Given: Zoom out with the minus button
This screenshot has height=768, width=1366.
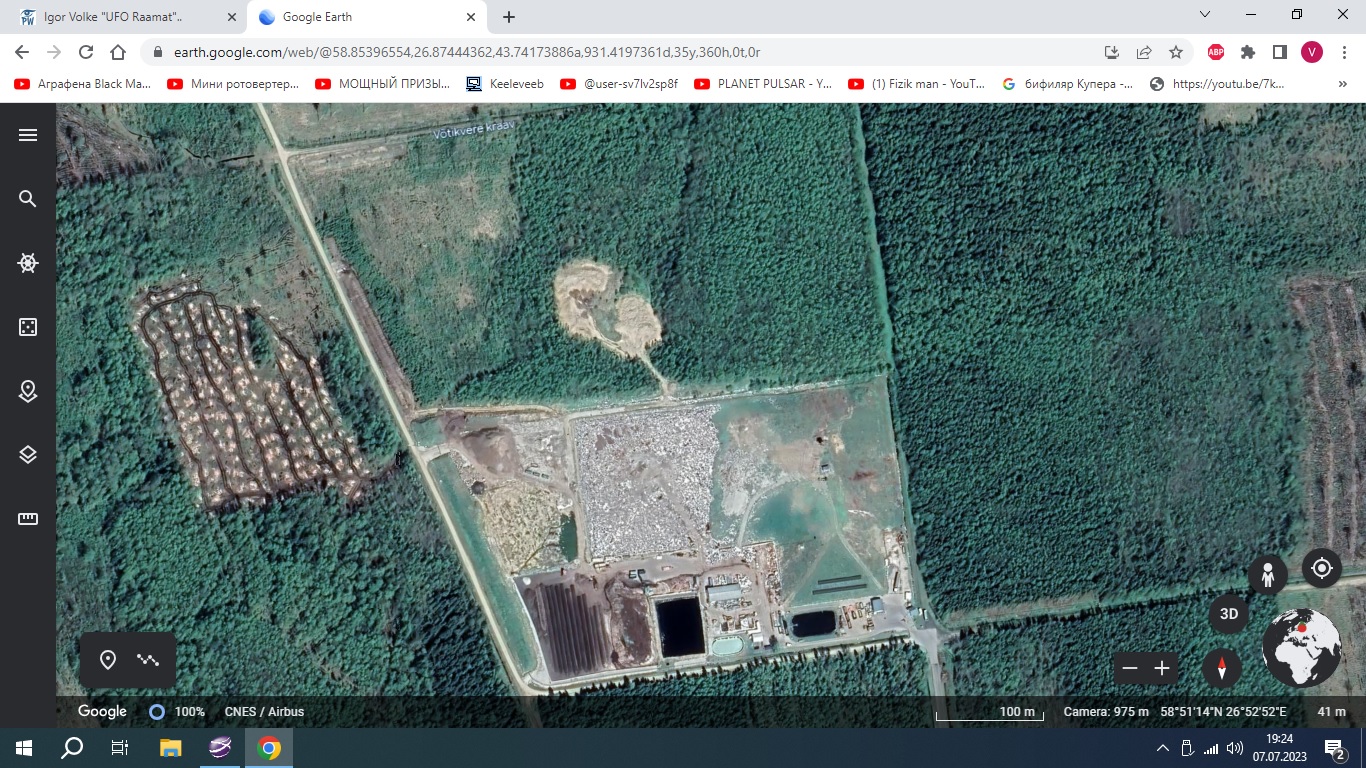Looking at the screenshot, I should click(x=1130, y=668).
